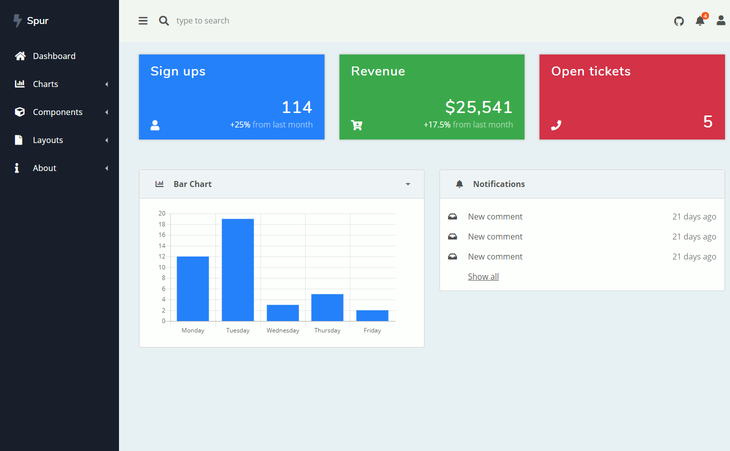
Task: Click user icon in Sign ups card
Action: 155,125
